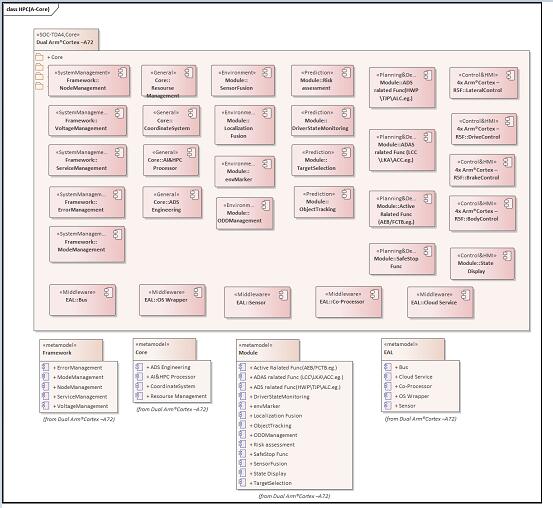Click the component icon on the DriveControl box

pyautogui.click(x=509, y=121)
